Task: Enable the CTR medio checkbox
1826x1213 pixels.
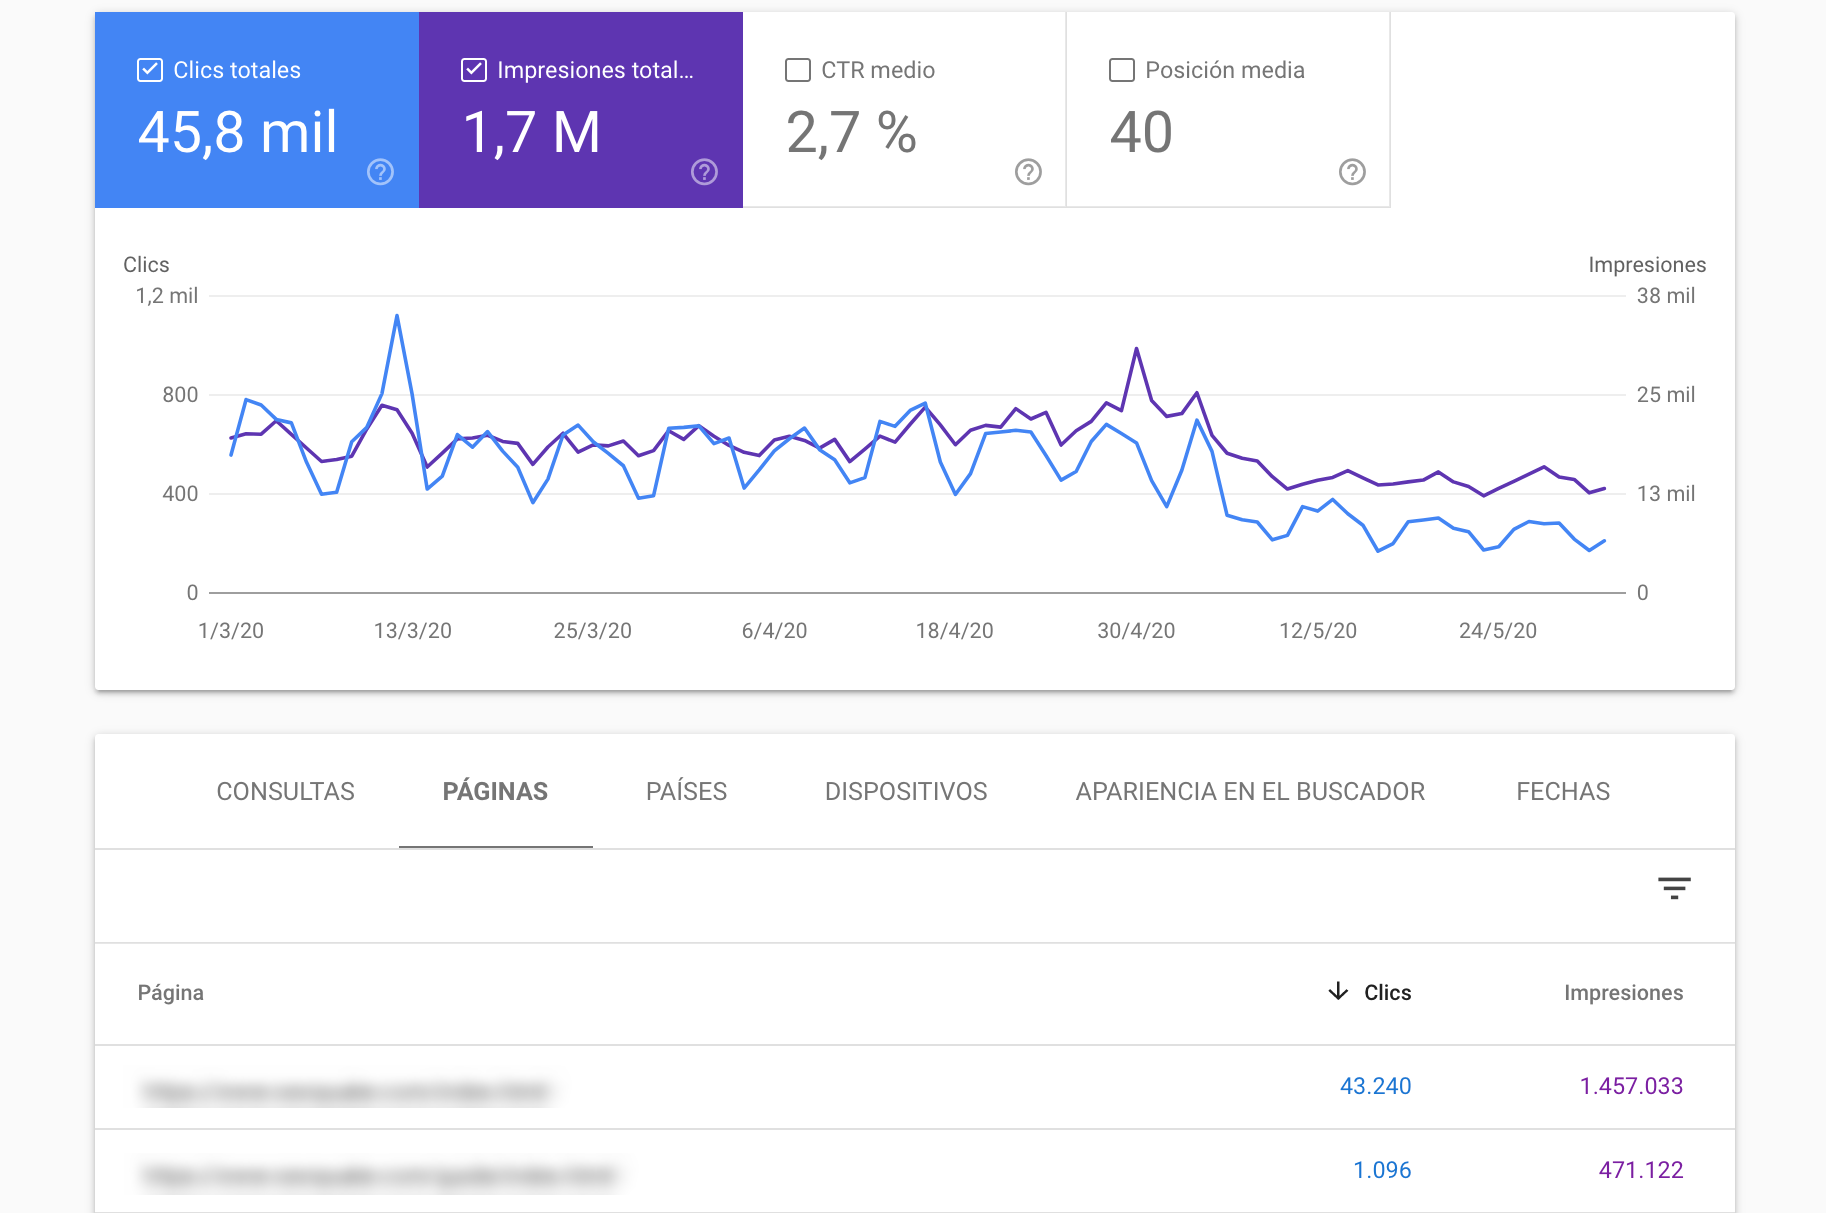Action: coord(798,70)
